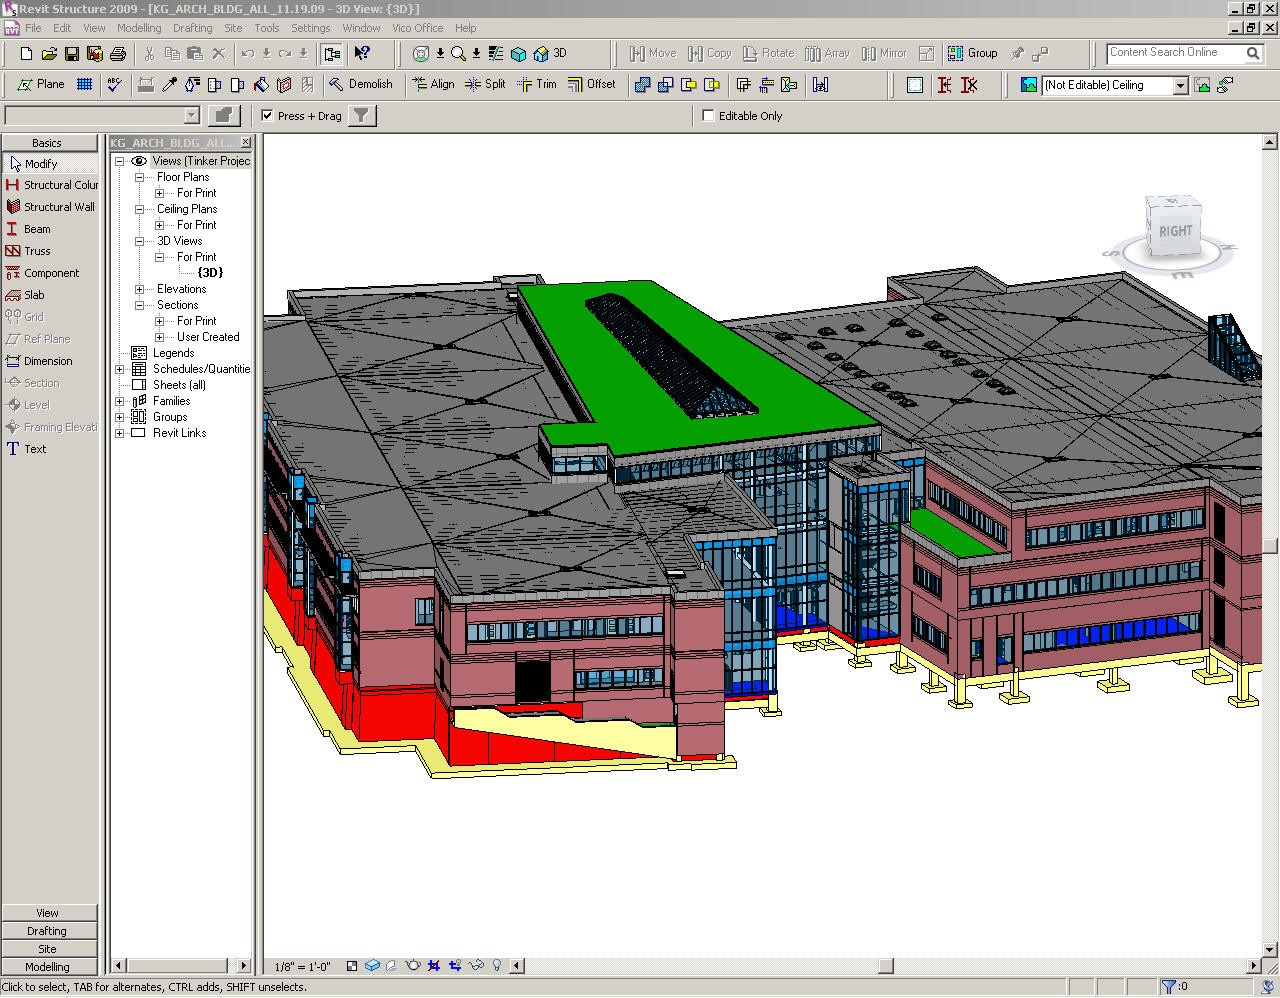Screen dimensions: 1280x998
Task: Click the Save disk icon
Action: click(x=72, y=53)
